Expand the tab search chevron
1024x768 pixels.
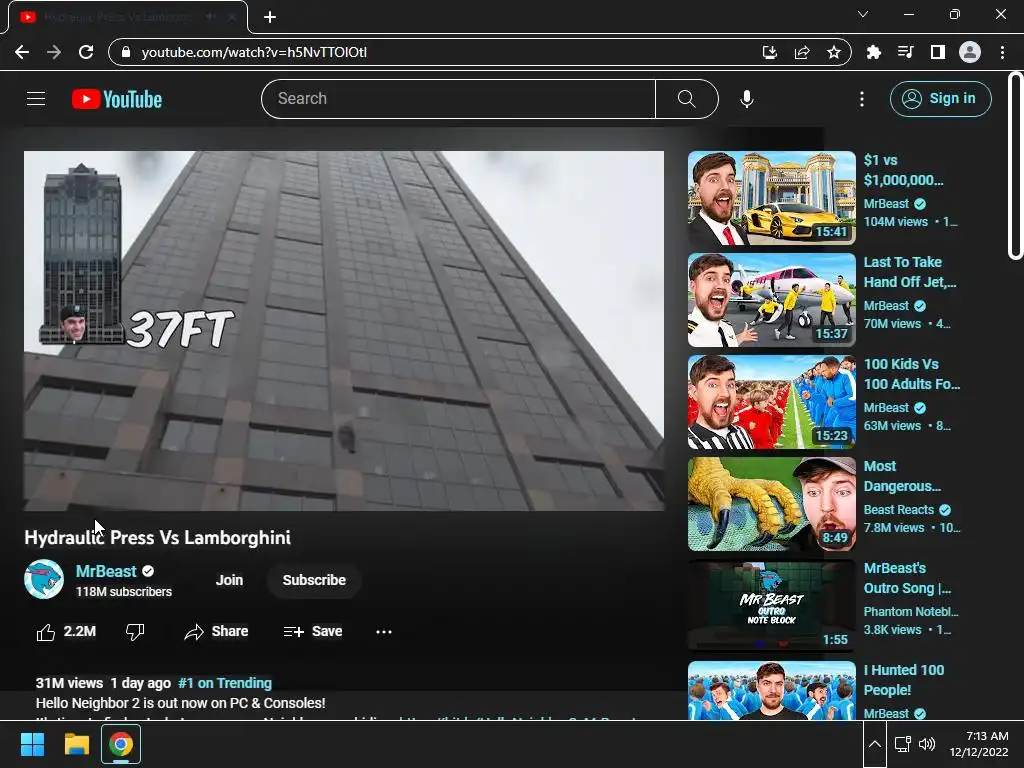click(x=863, y=14)
